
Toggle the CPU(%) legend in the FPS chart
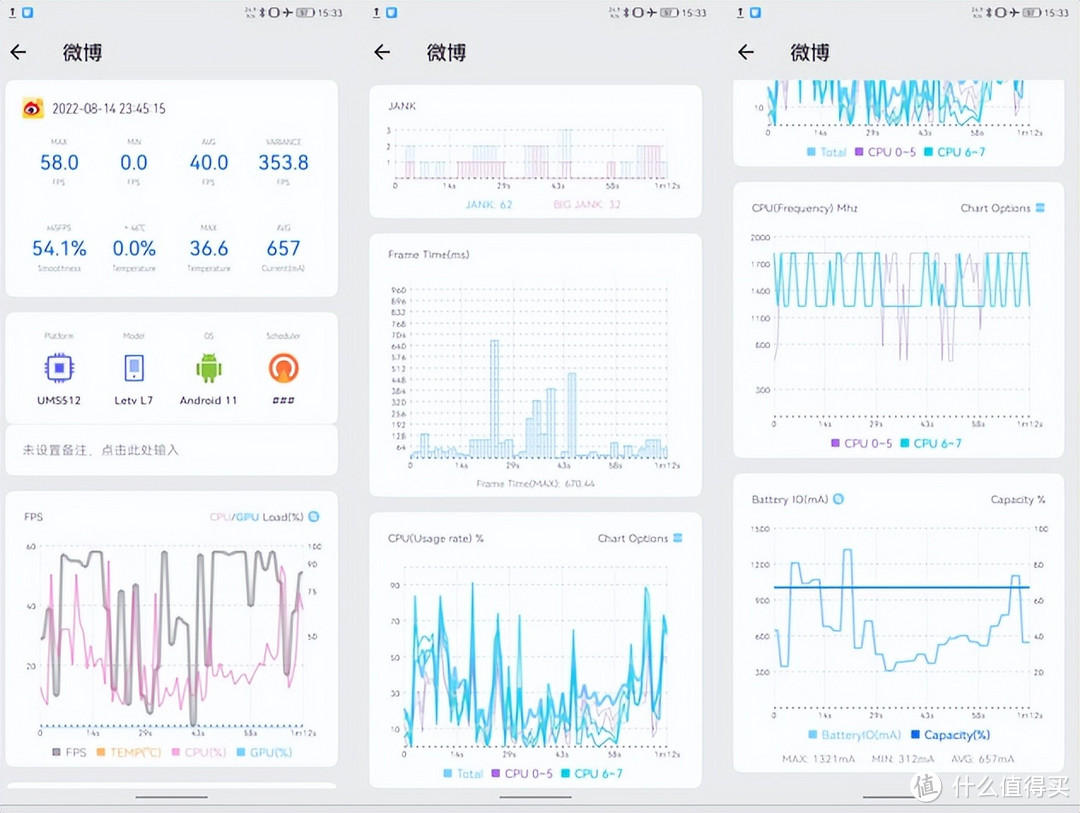tap(198, 752)
